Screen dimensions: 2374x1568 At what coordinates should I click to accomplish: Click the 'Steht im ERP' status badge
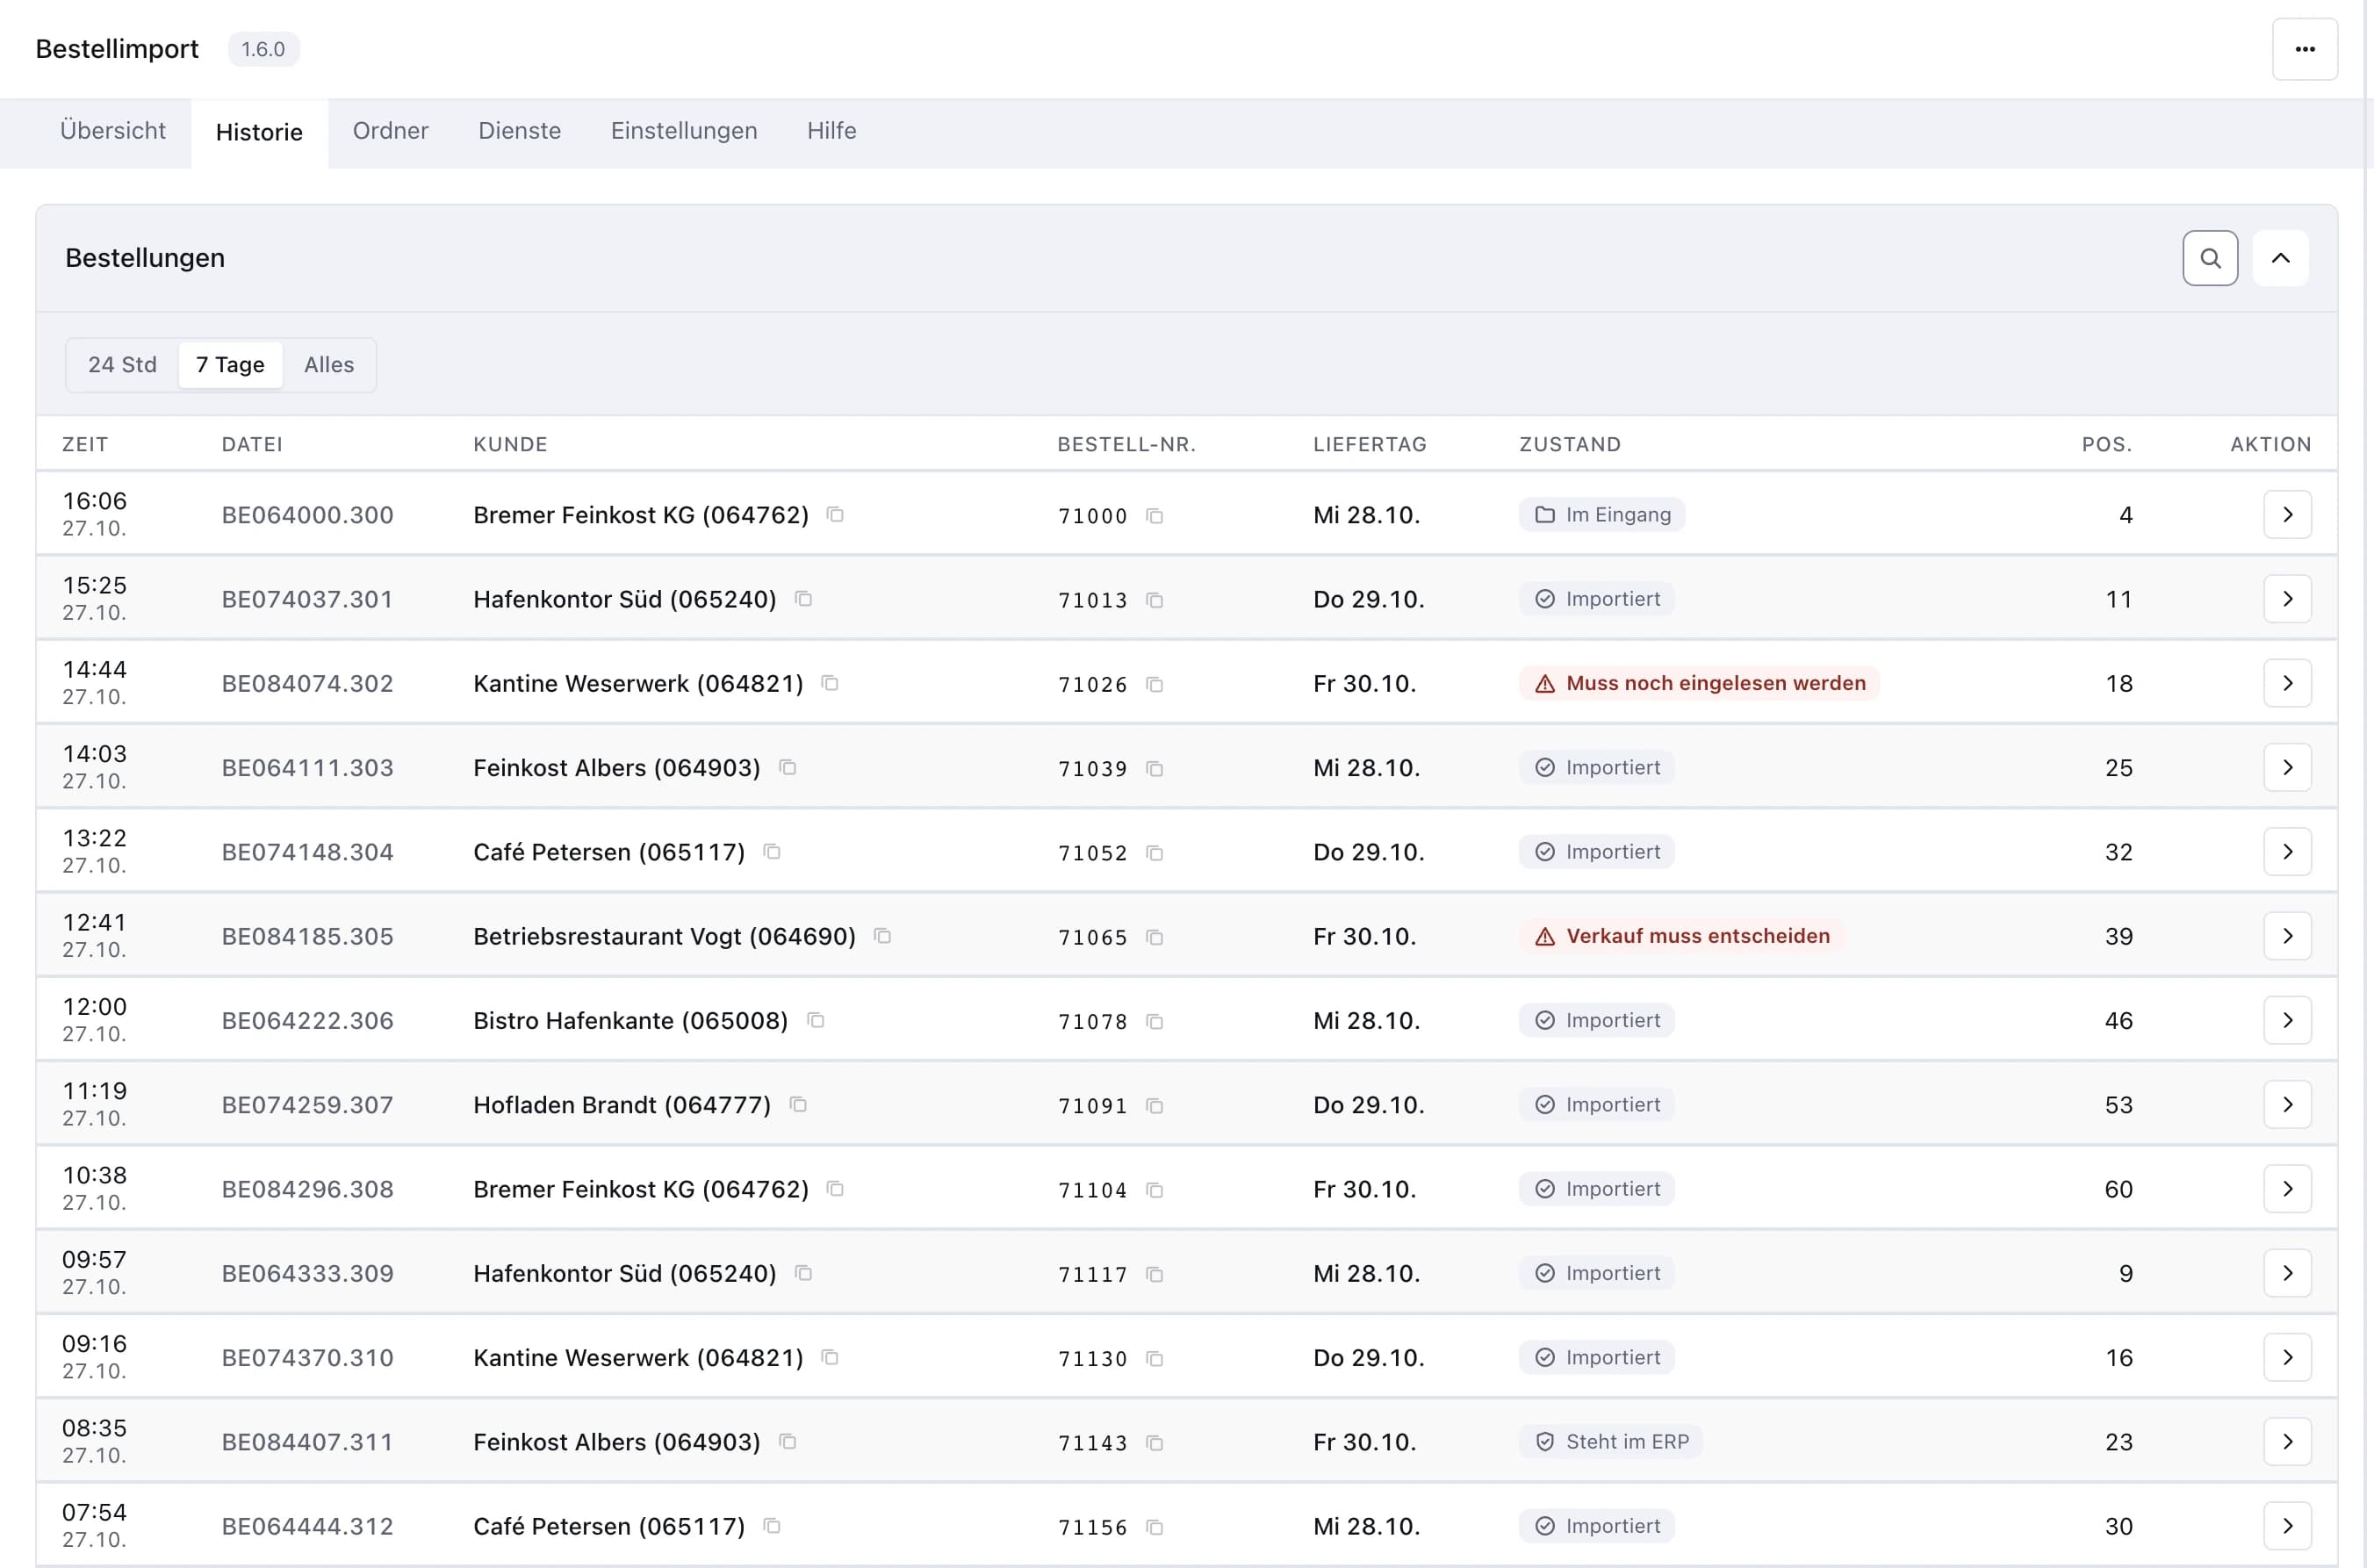point(1611,1441)
